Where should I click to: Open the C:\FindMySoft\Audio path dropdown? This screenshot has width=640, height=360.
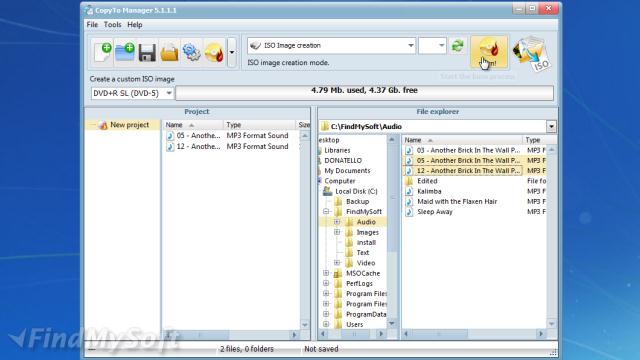tap(551, 127)
